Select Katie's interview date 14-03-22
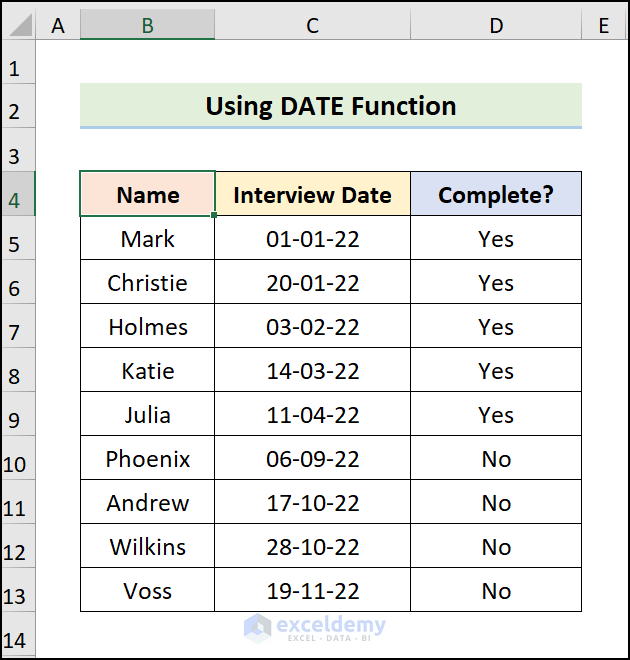Screen dimensions: 630x660 (312, 371)
